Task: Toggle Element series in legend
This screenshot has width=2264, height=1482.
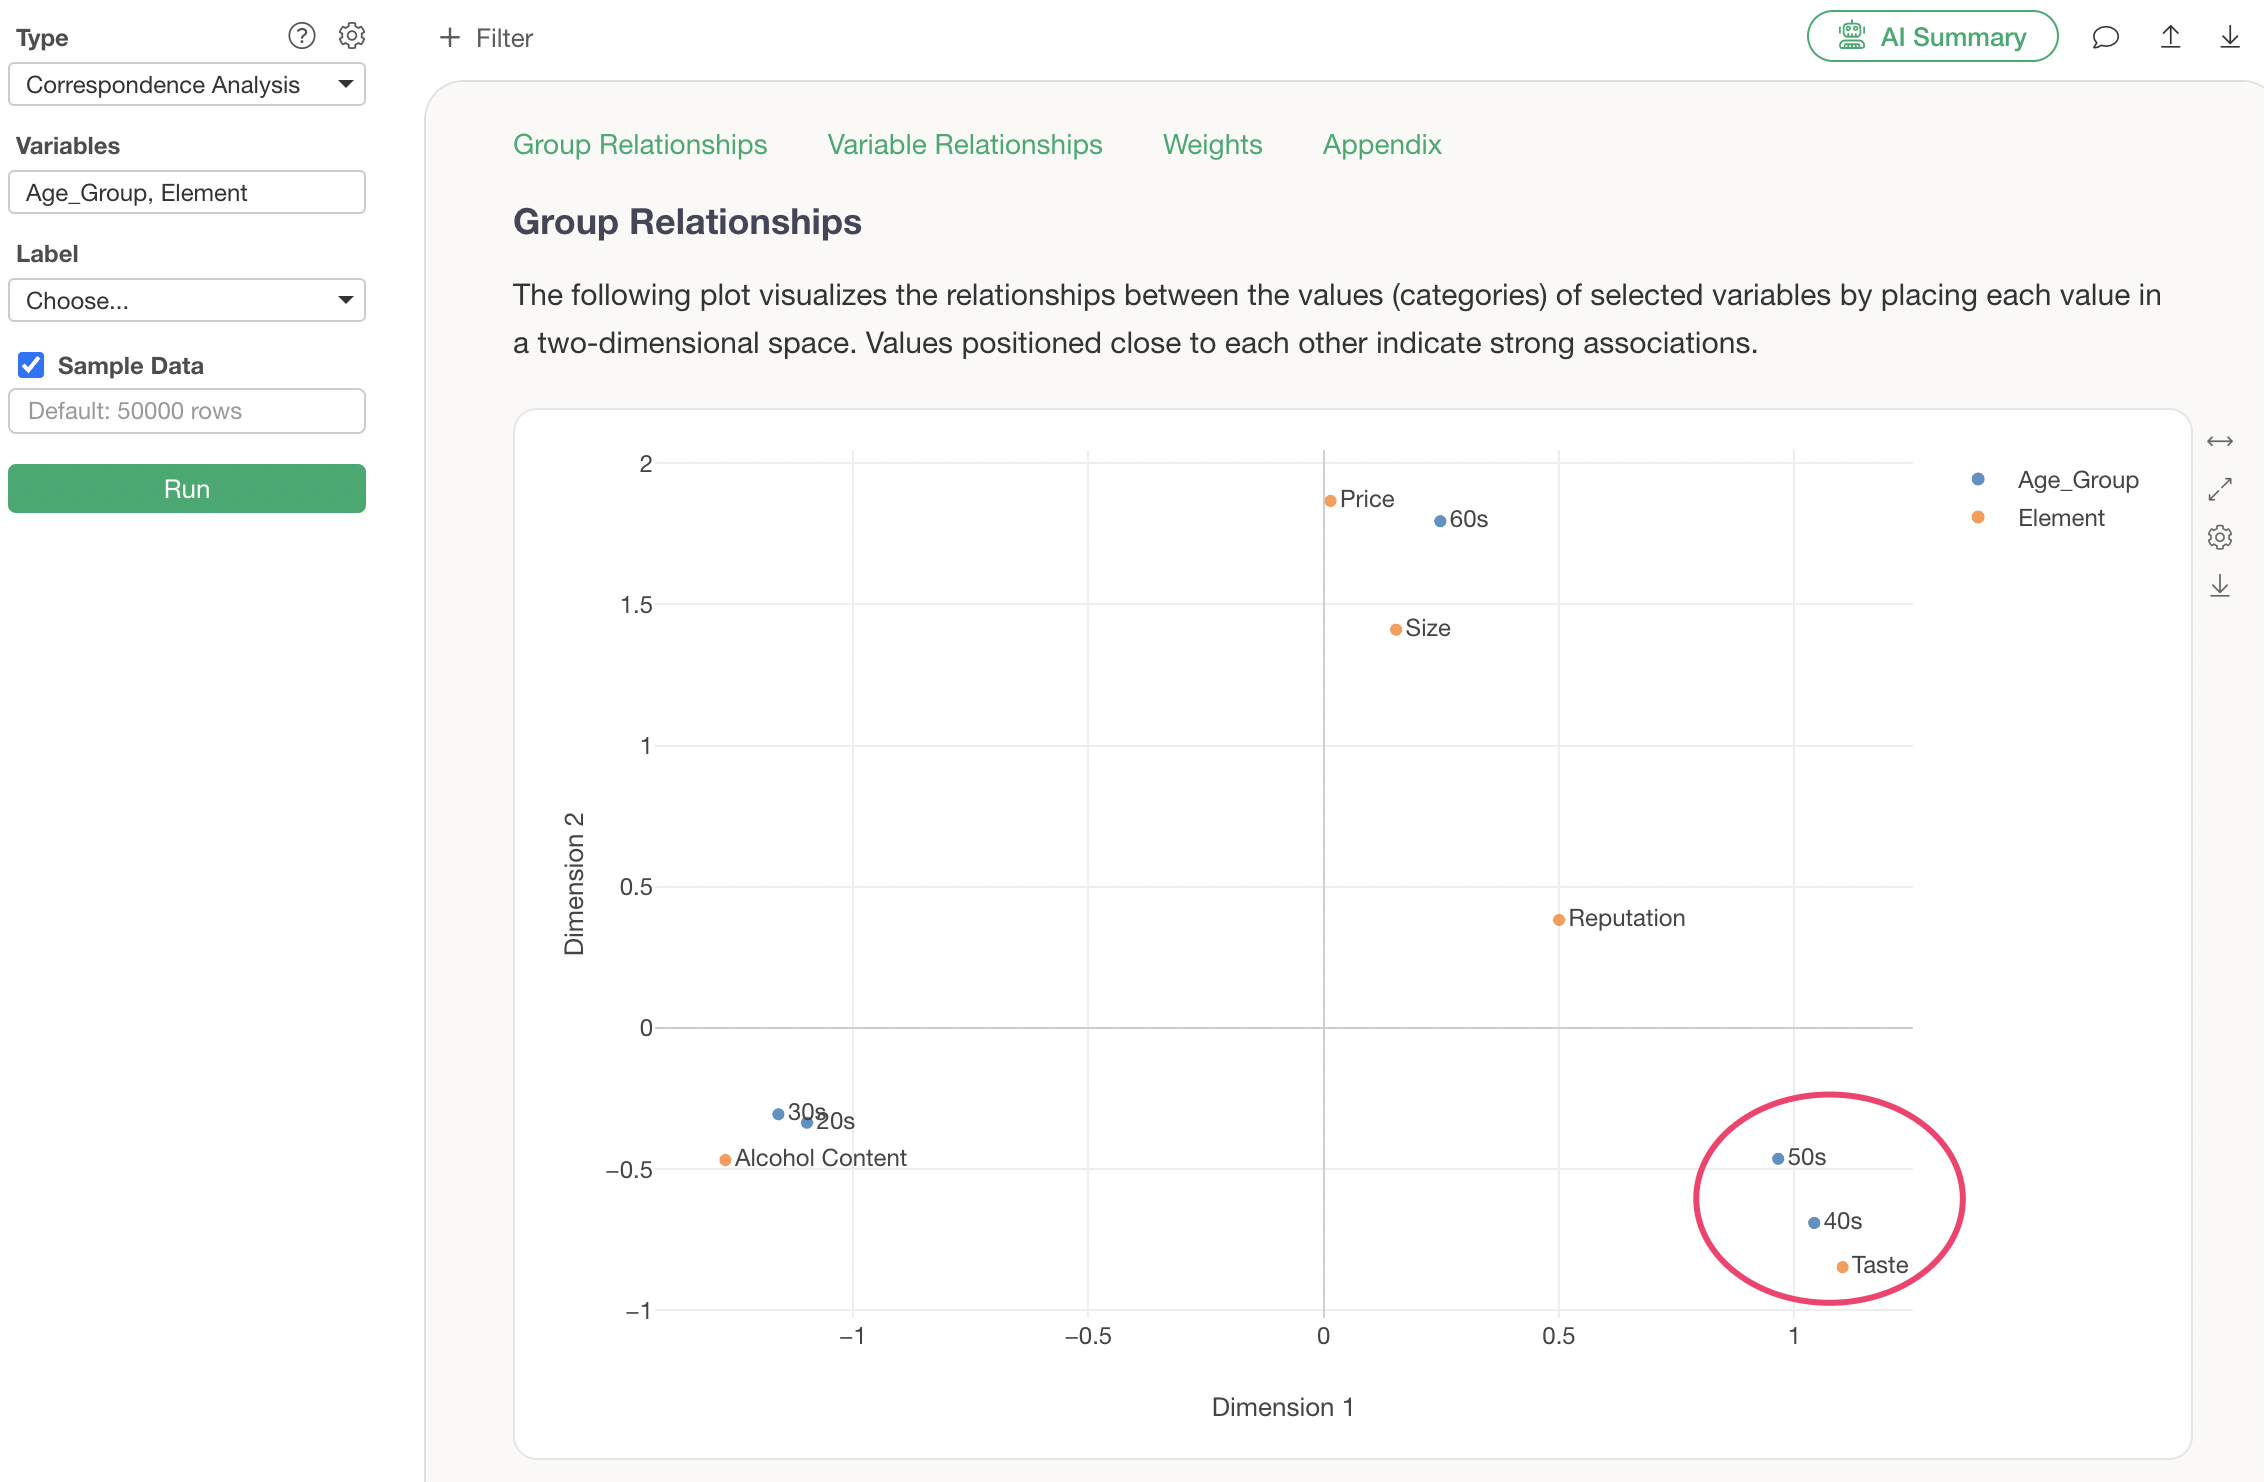Action: click(2060, 518)
